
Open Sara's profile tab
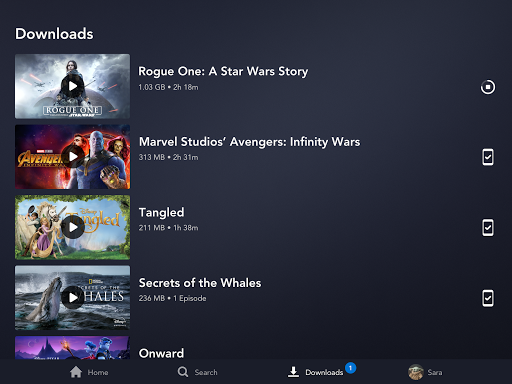425,372
